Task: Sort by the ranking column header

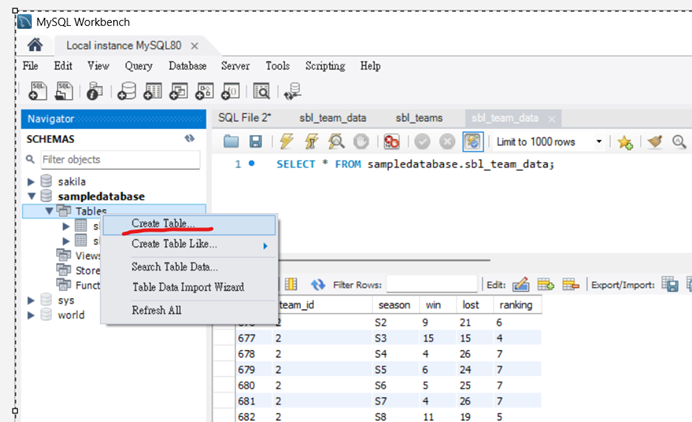Action: coord(517,305)
